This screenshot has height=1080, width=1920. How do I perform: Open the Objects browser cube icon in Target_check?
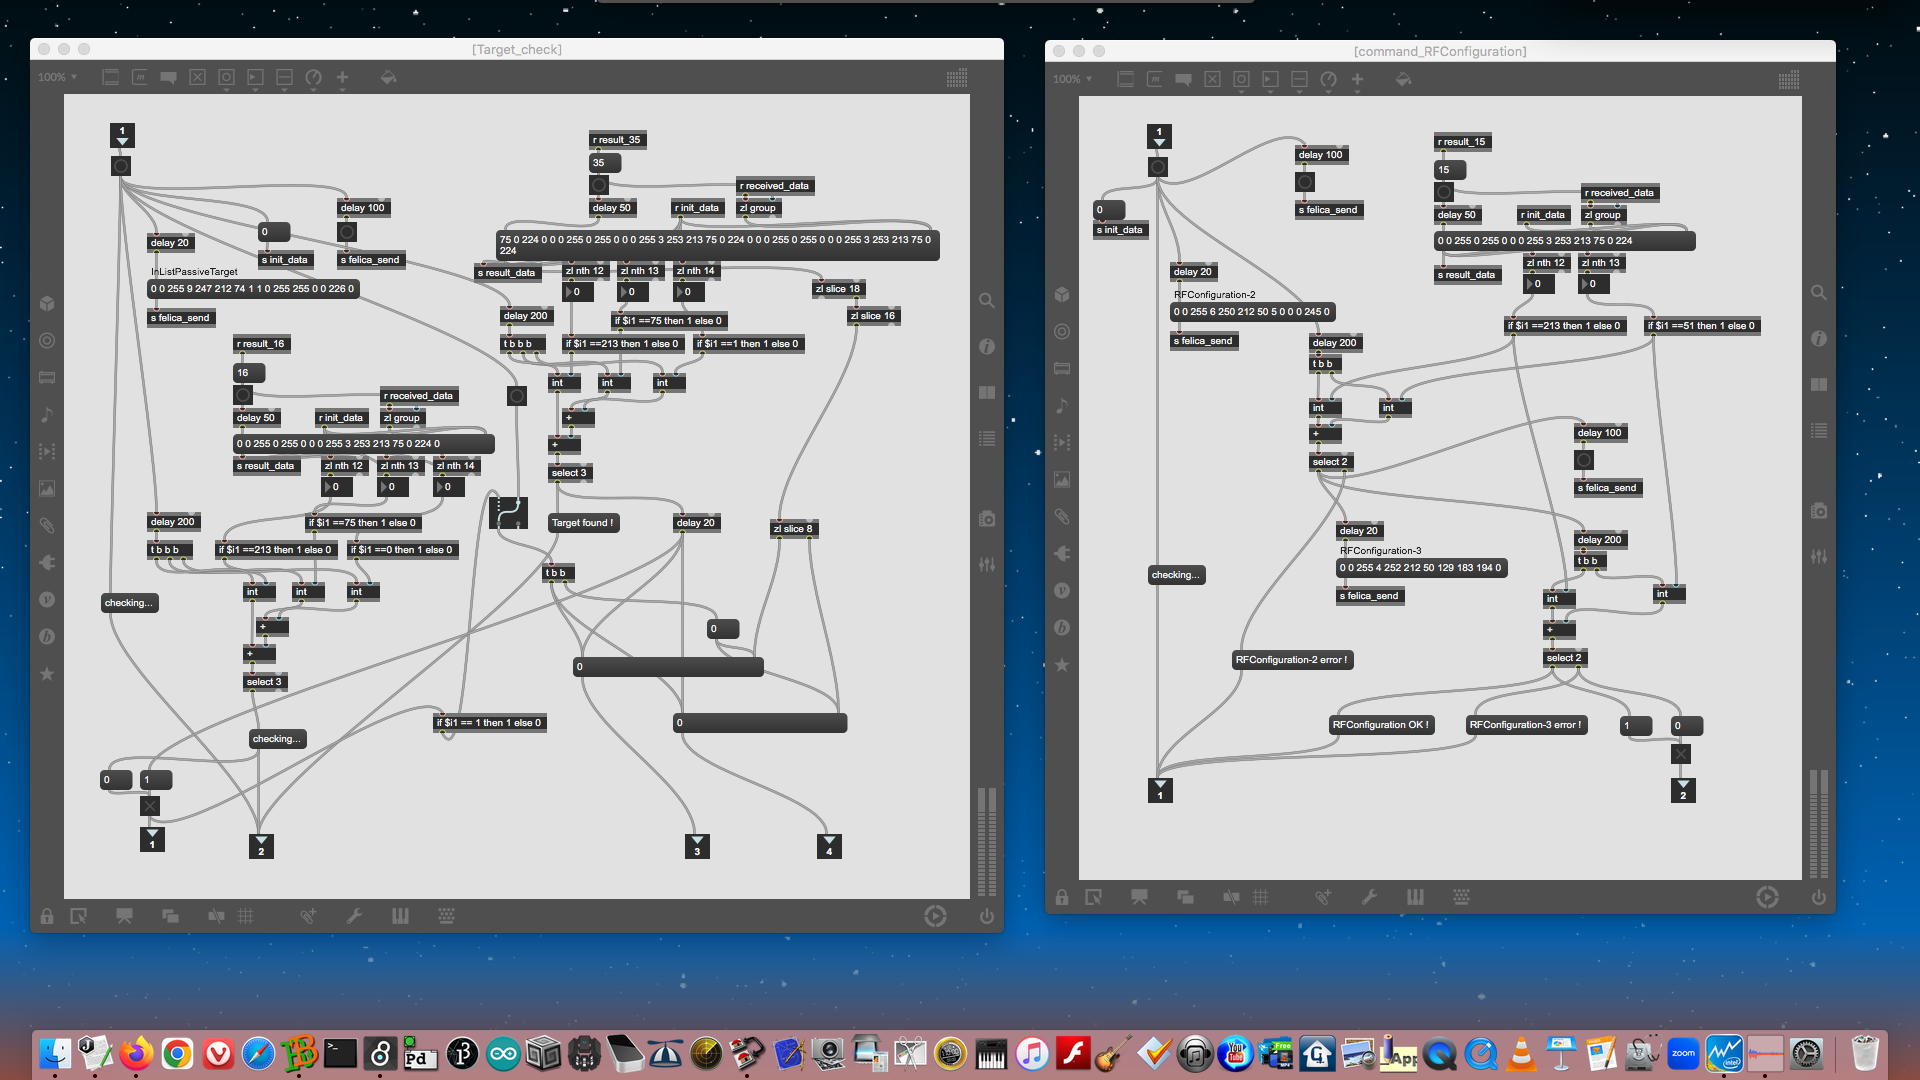click(x=47, y=303)
